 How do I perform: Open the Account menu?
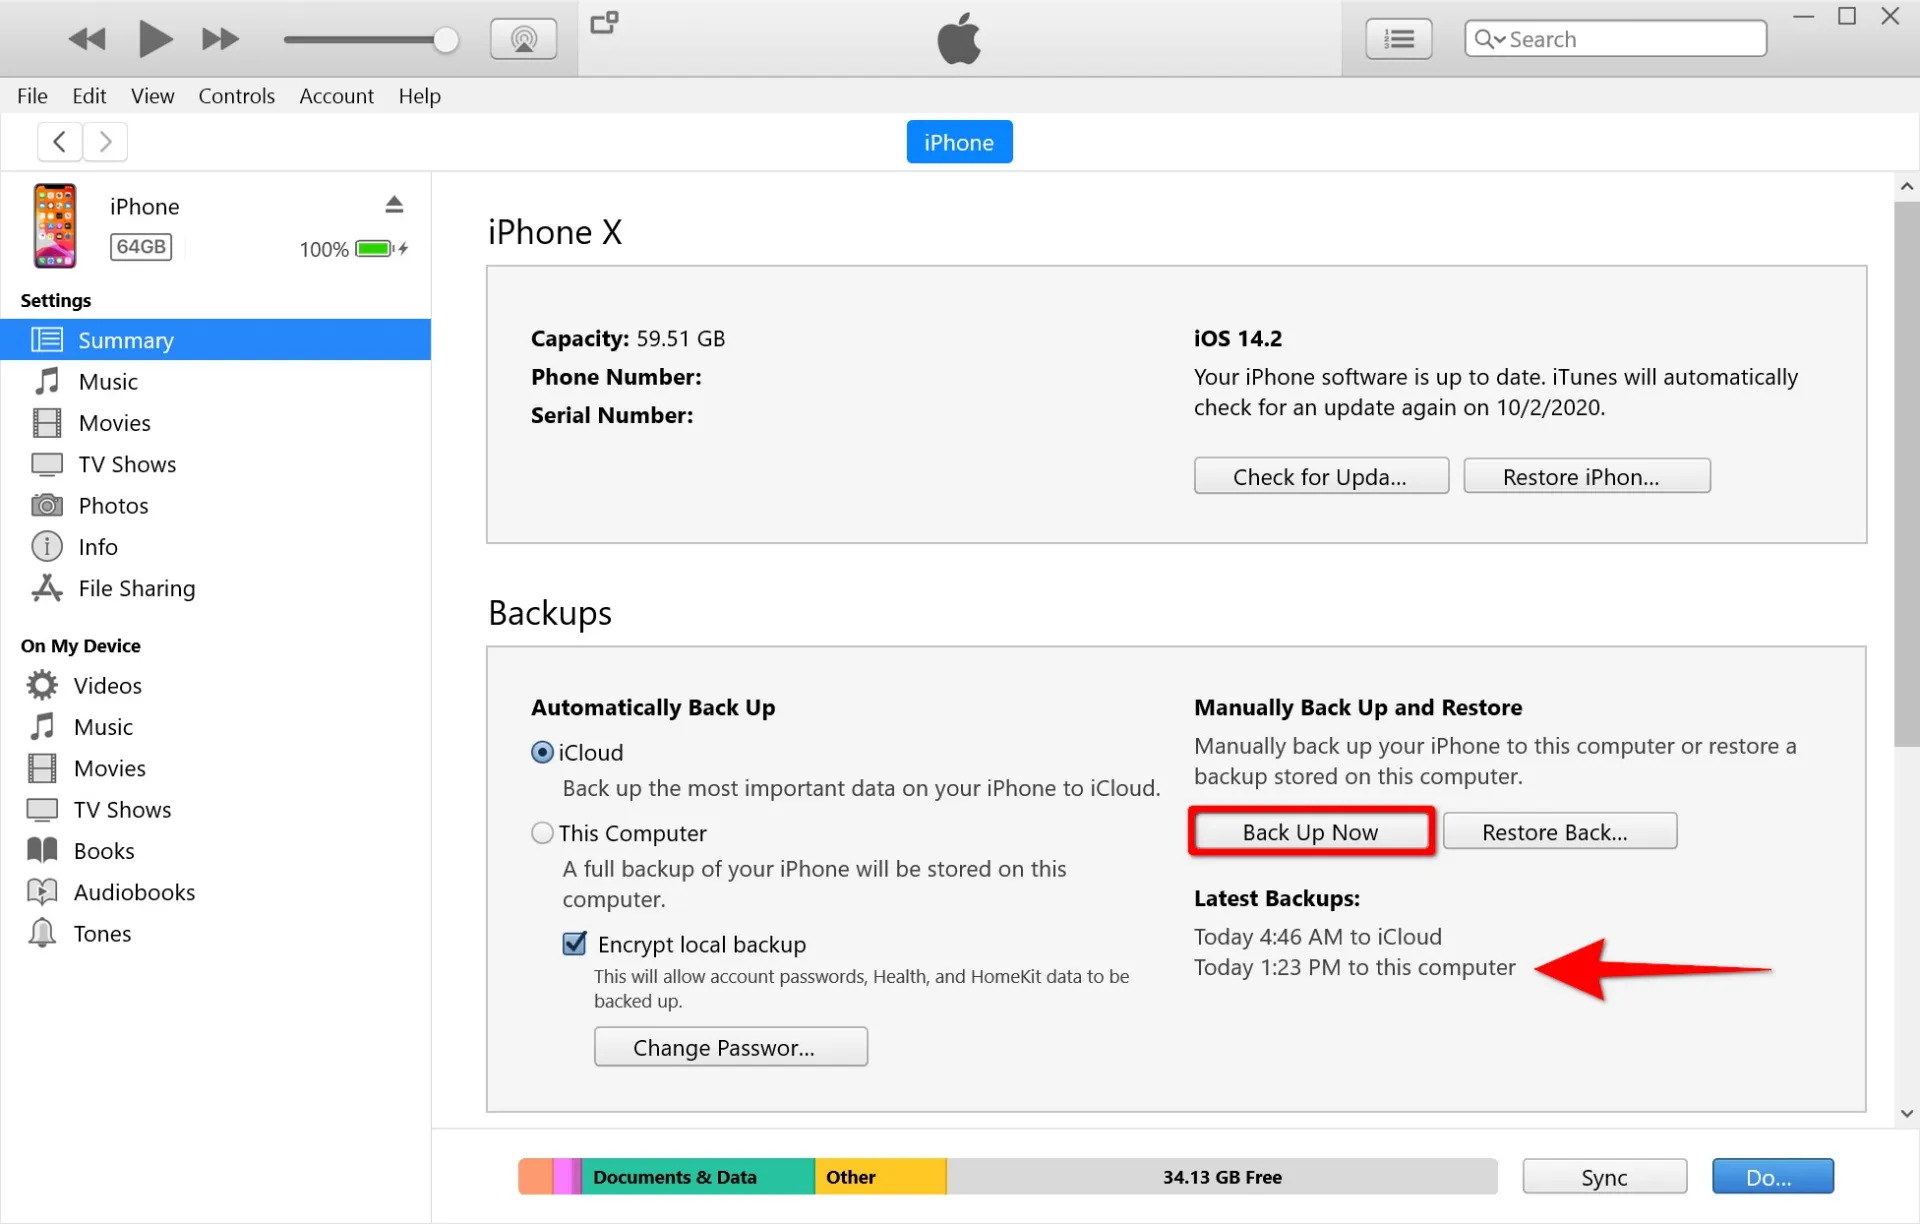[336, 95]
